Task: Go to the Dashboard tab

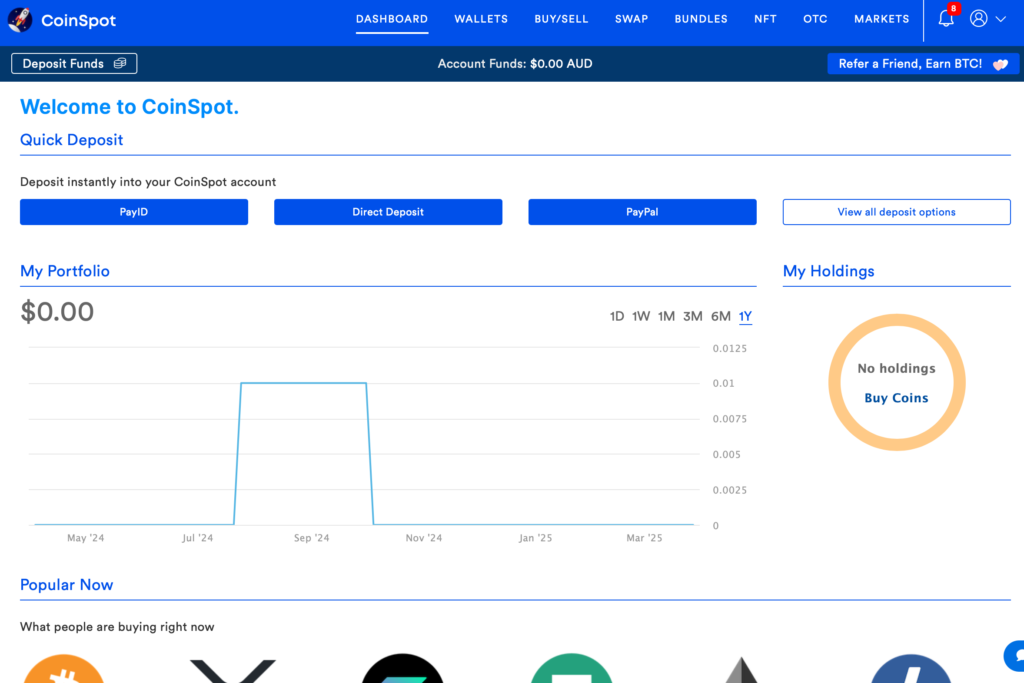Action: click(392, 19)
